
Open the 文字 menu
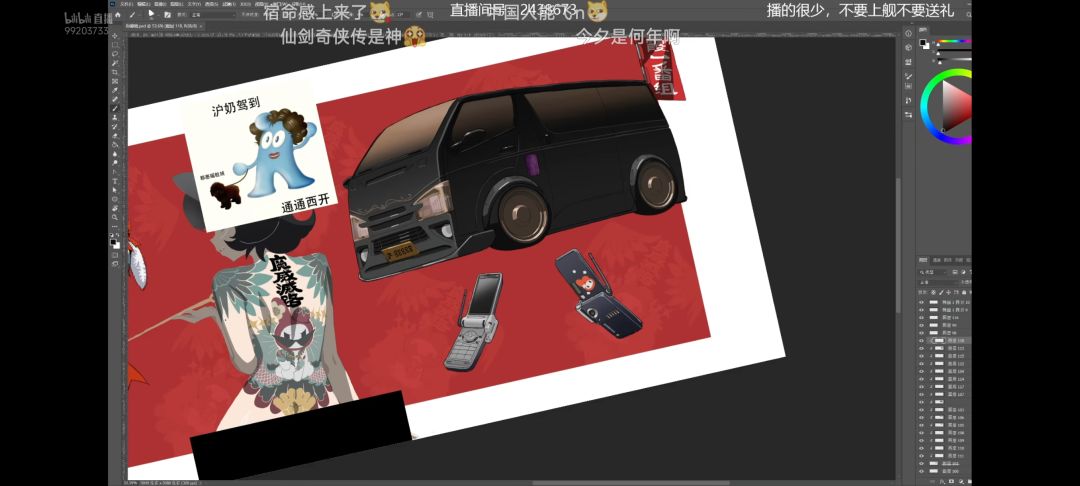[x=194, y=4]
